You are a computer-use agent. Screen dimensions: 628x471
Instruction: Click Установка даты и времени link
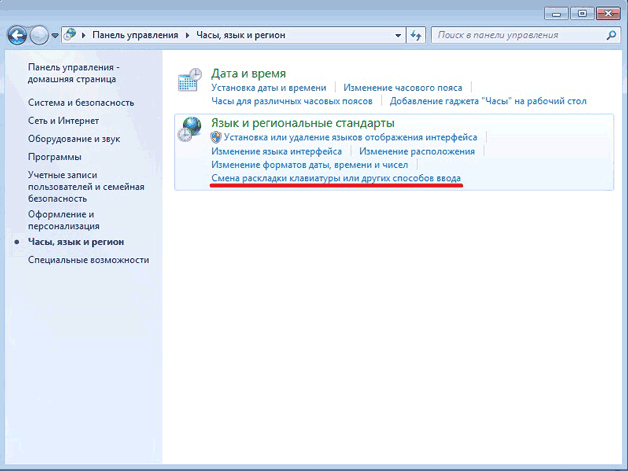click(x=269, y=88)
